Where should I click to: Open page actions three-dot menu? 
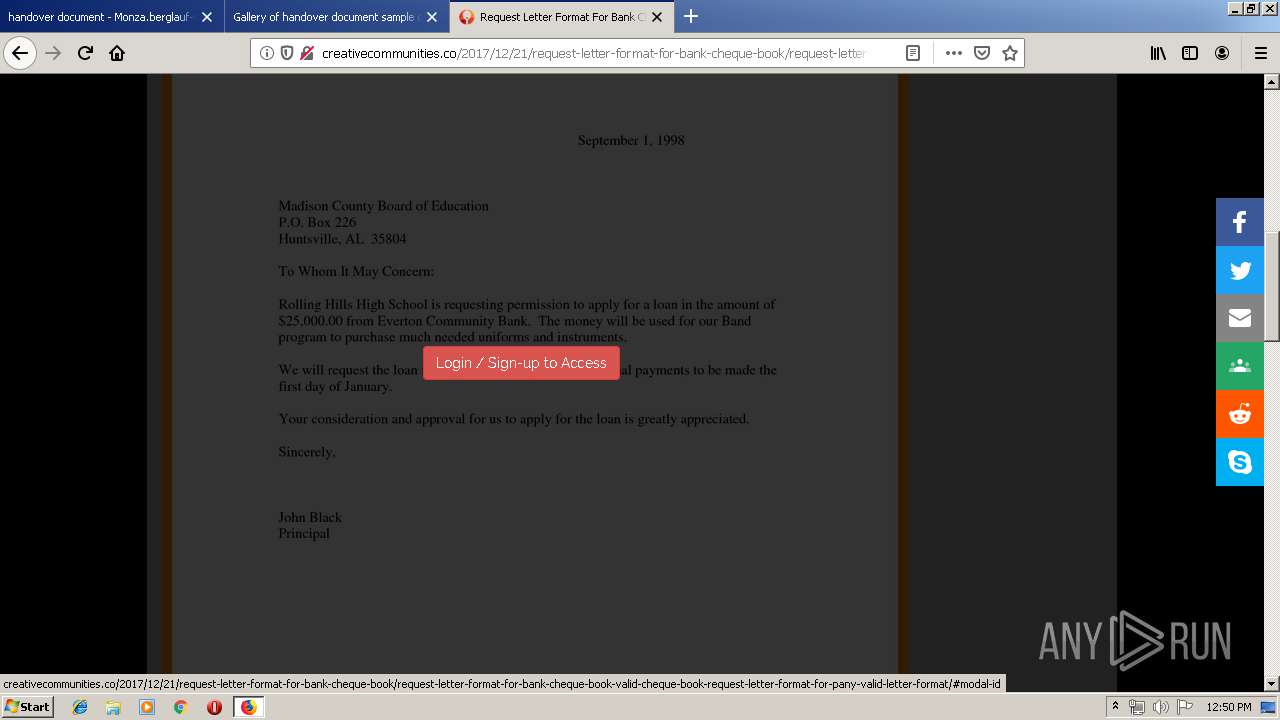[954, 53]
